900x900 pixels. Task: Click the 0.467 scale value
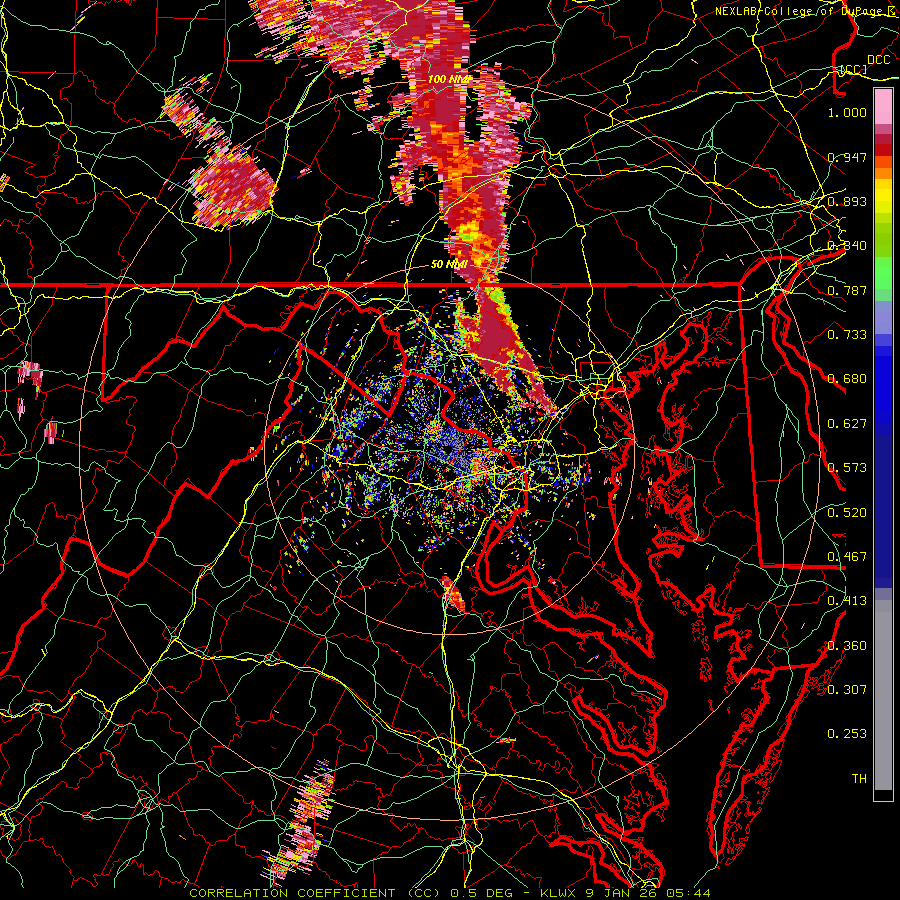847,557
